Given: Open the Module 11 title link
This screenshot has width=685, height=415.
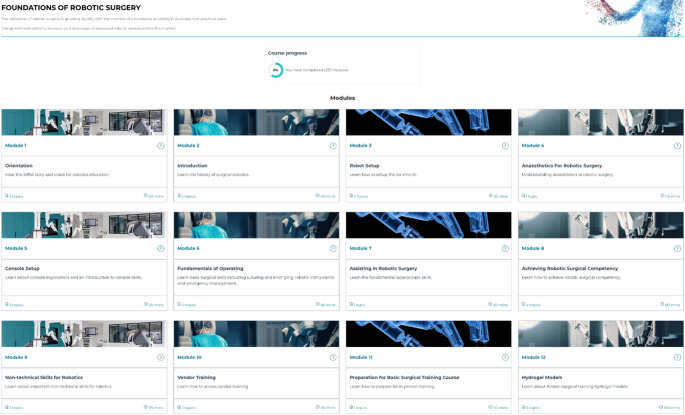Looking at the screenshot, I should [361, 357].
